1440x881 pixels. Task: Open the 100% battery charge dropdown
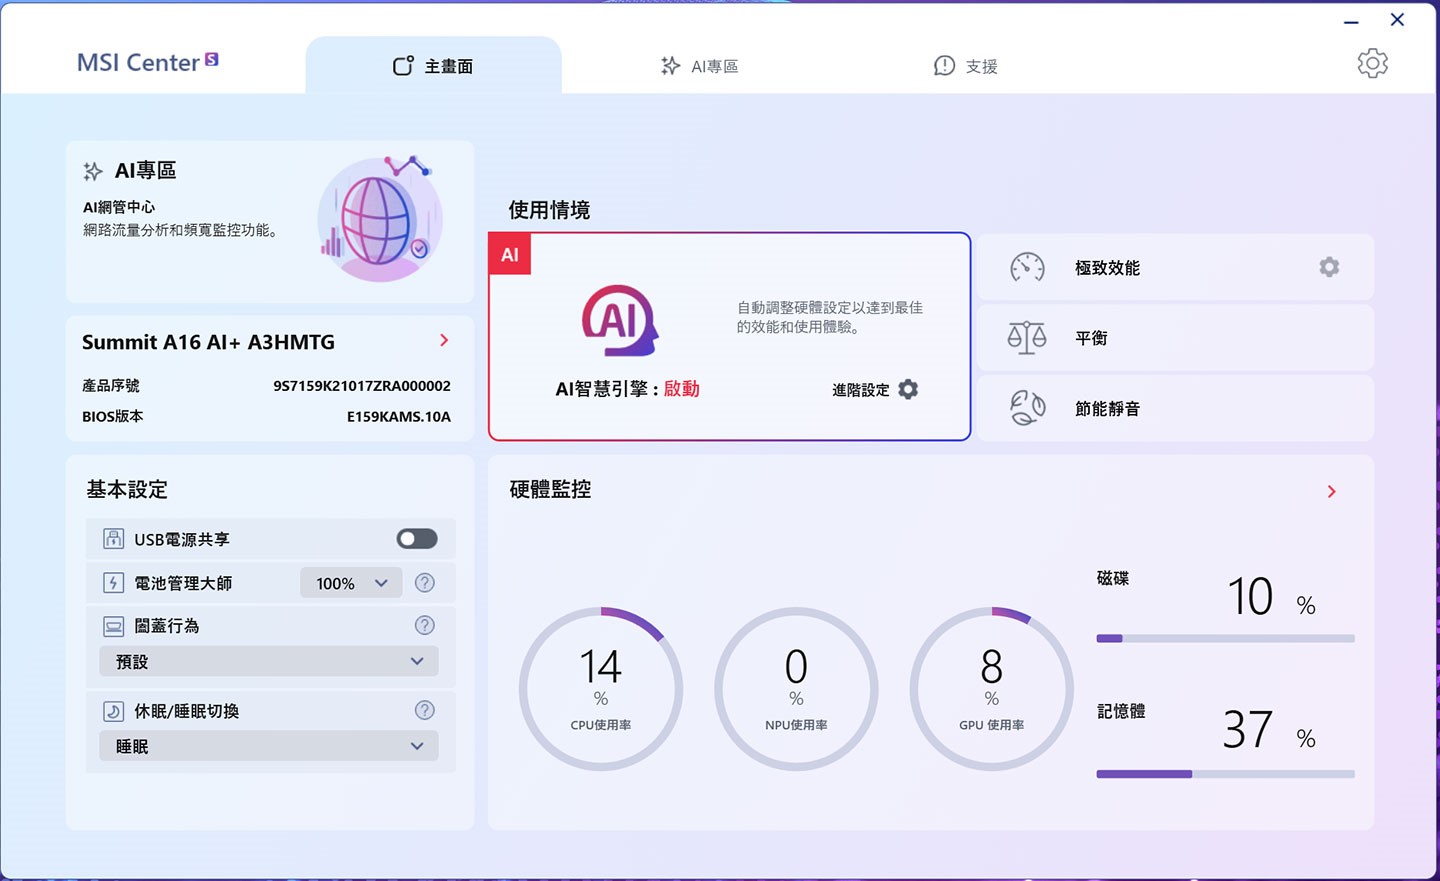click(x=351, y=583)
